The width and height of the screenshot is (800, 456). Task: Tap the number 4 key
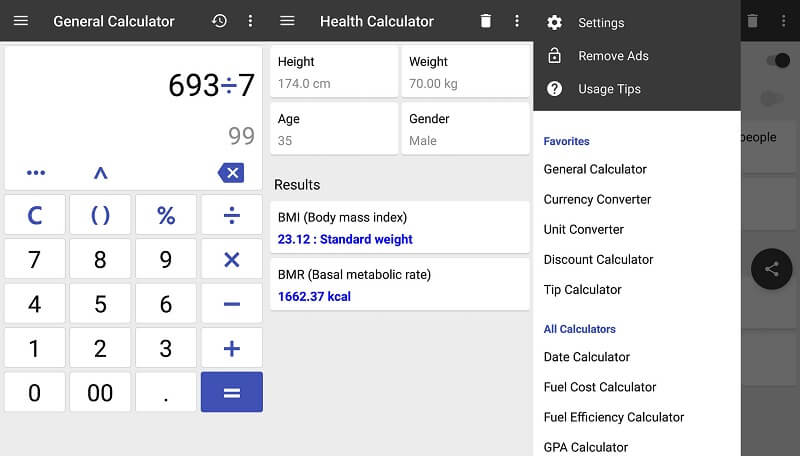click(35, 304)
